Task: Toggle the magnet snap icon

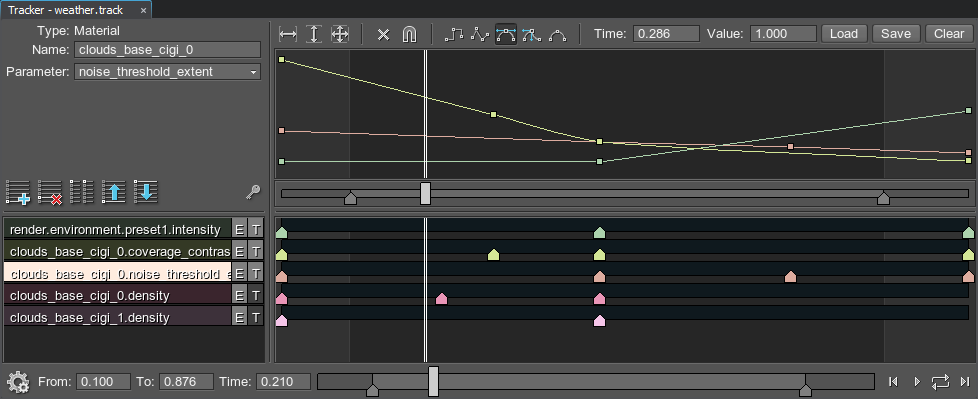Action: (409, 34)
